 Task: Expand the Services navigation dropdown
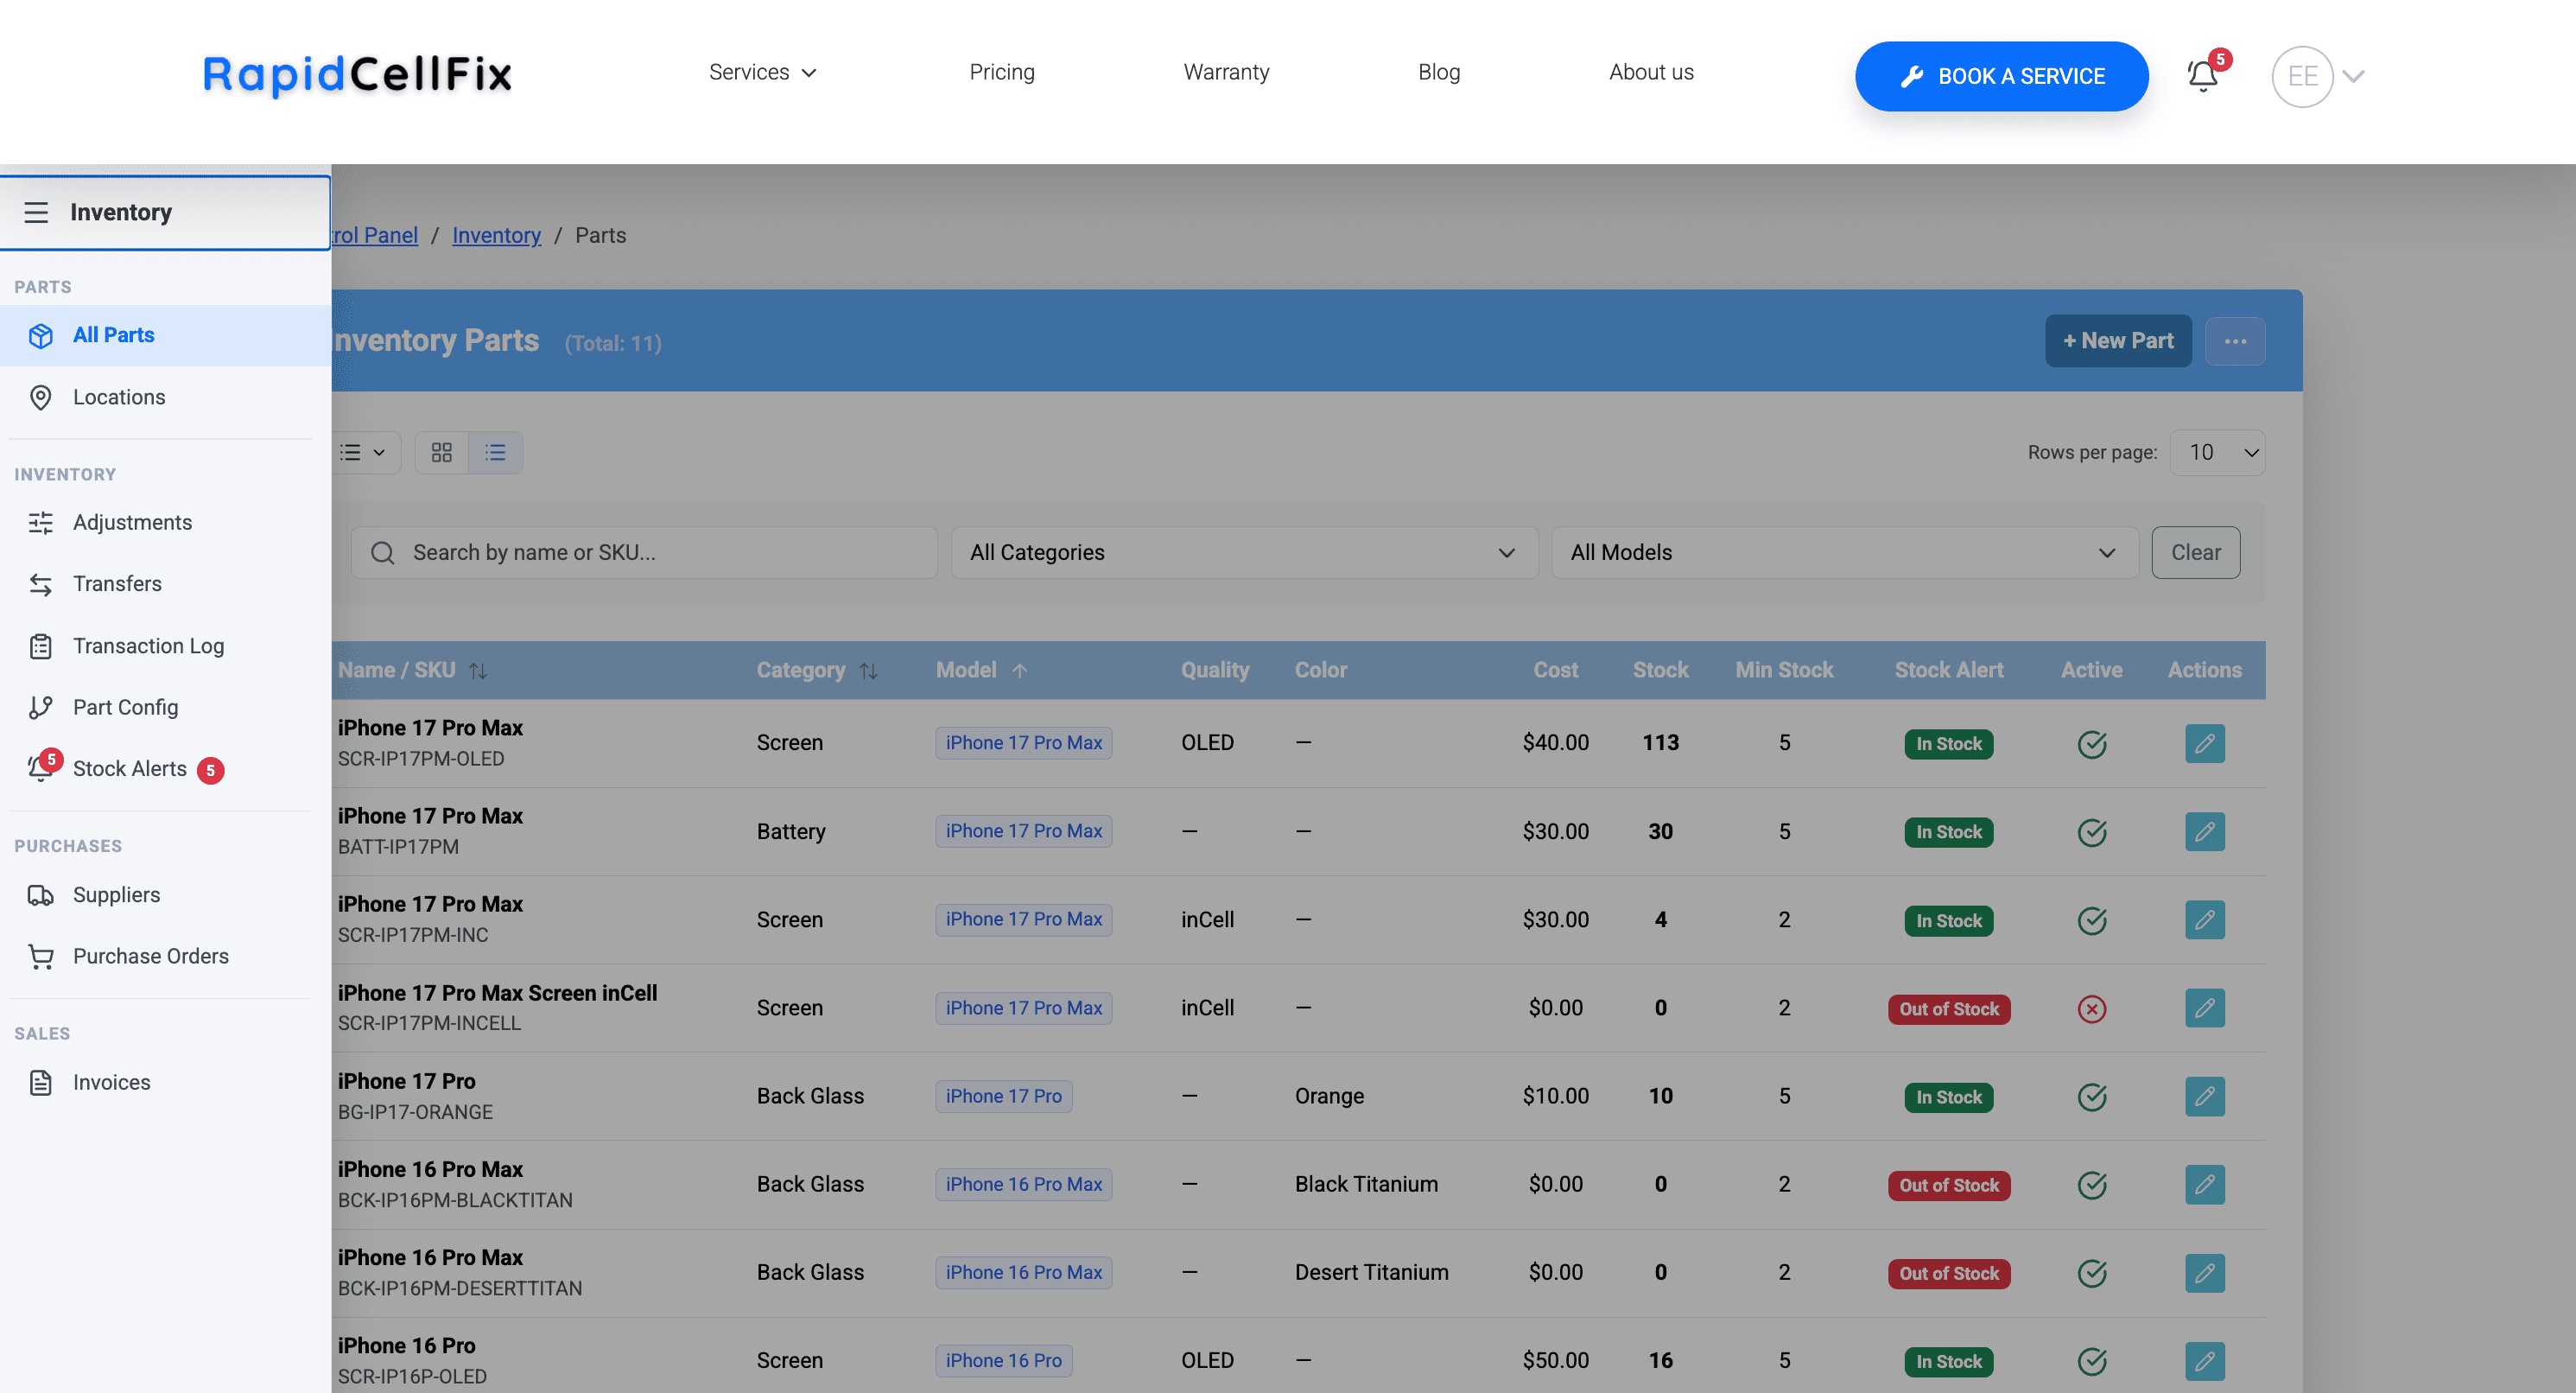pyautogui.click(x=762, y=72)
